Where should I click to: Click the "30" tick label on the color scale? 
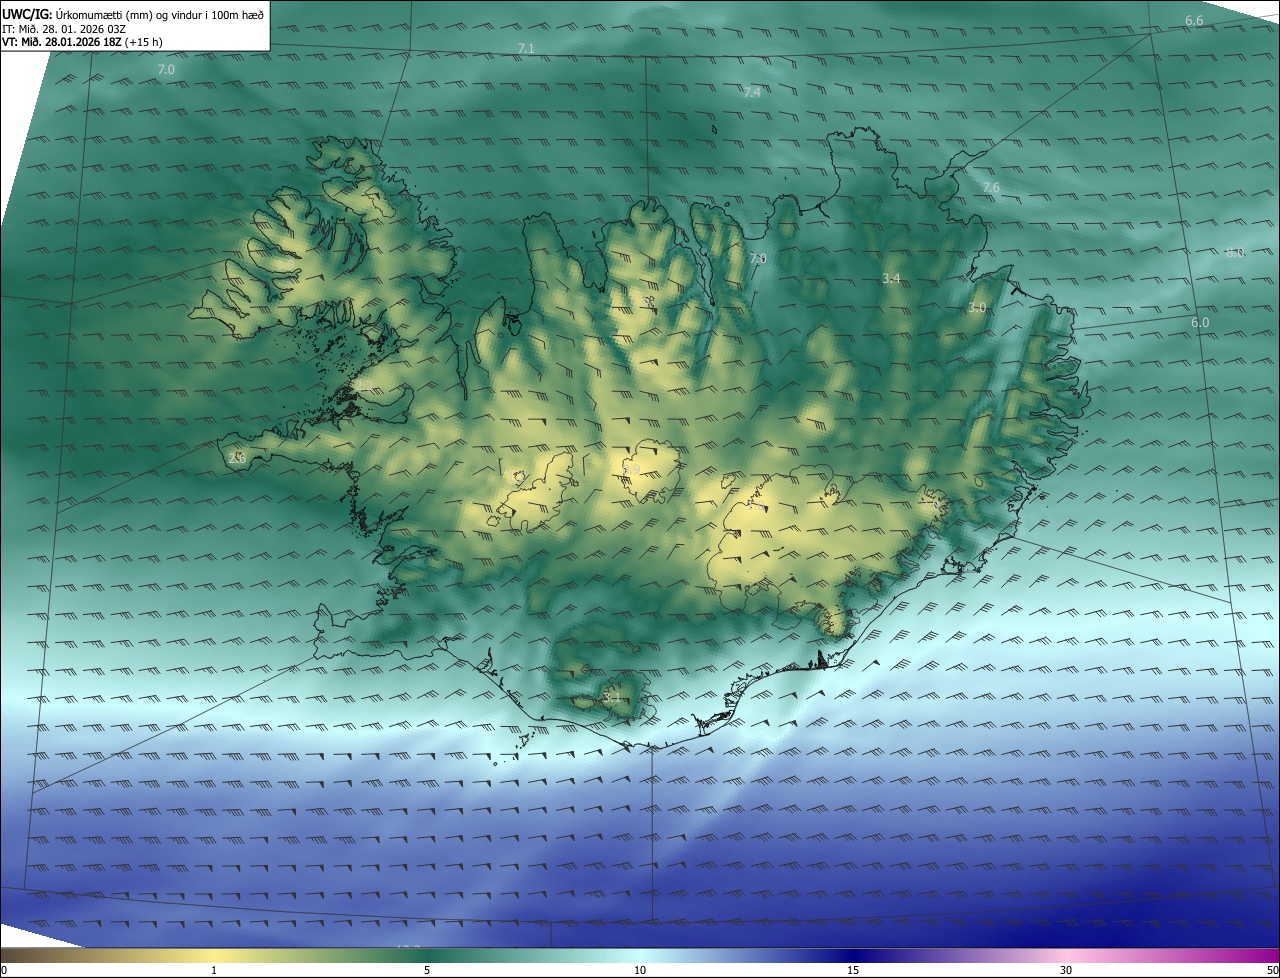click(x=1066, y=970)
